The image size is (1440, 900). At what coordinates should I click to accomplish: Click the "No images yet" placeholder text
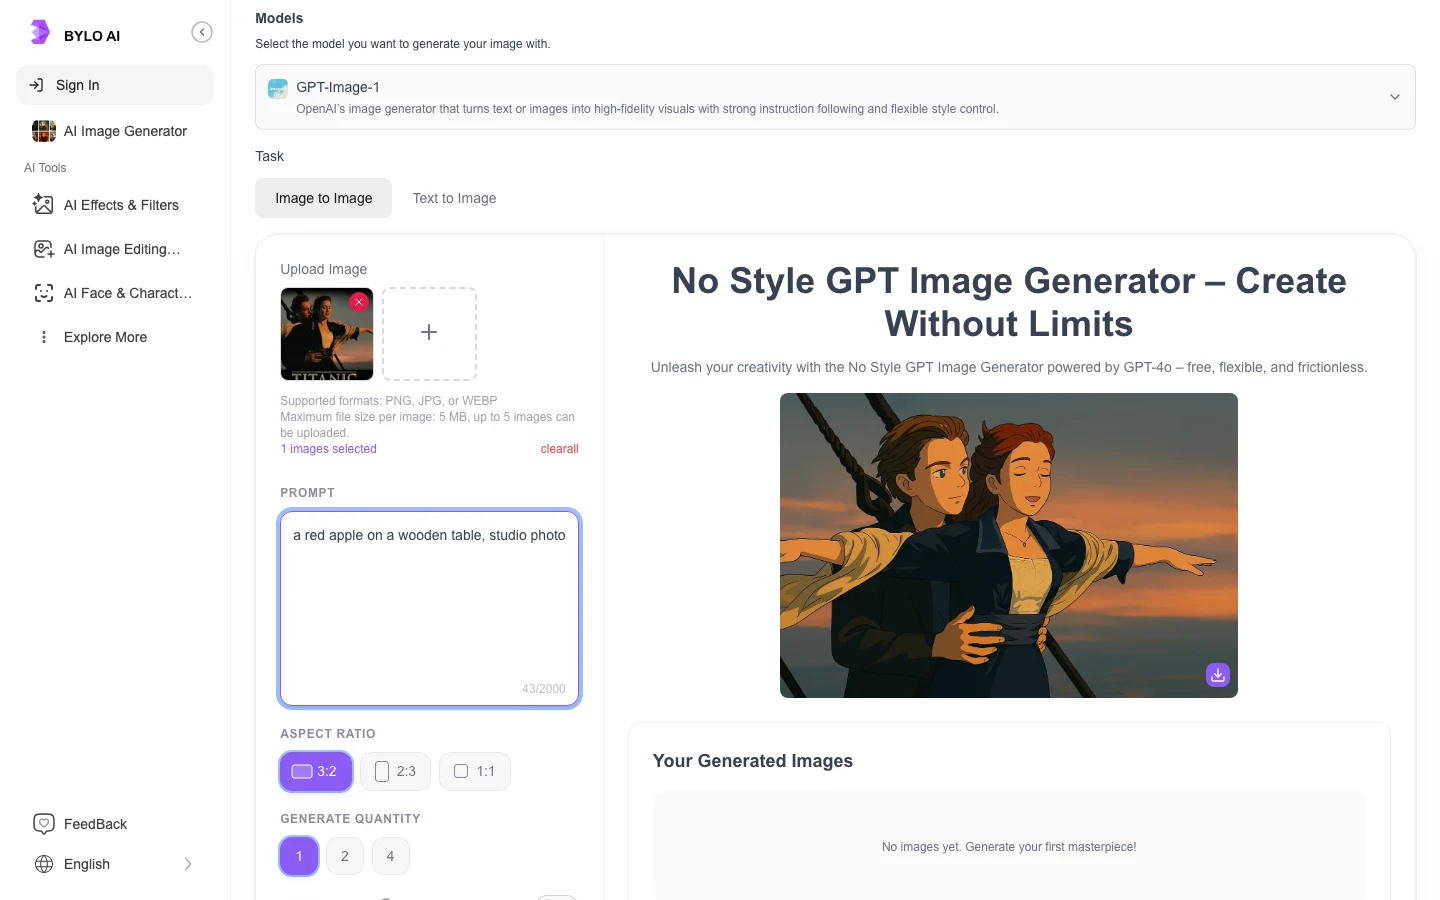point(1009,847)
